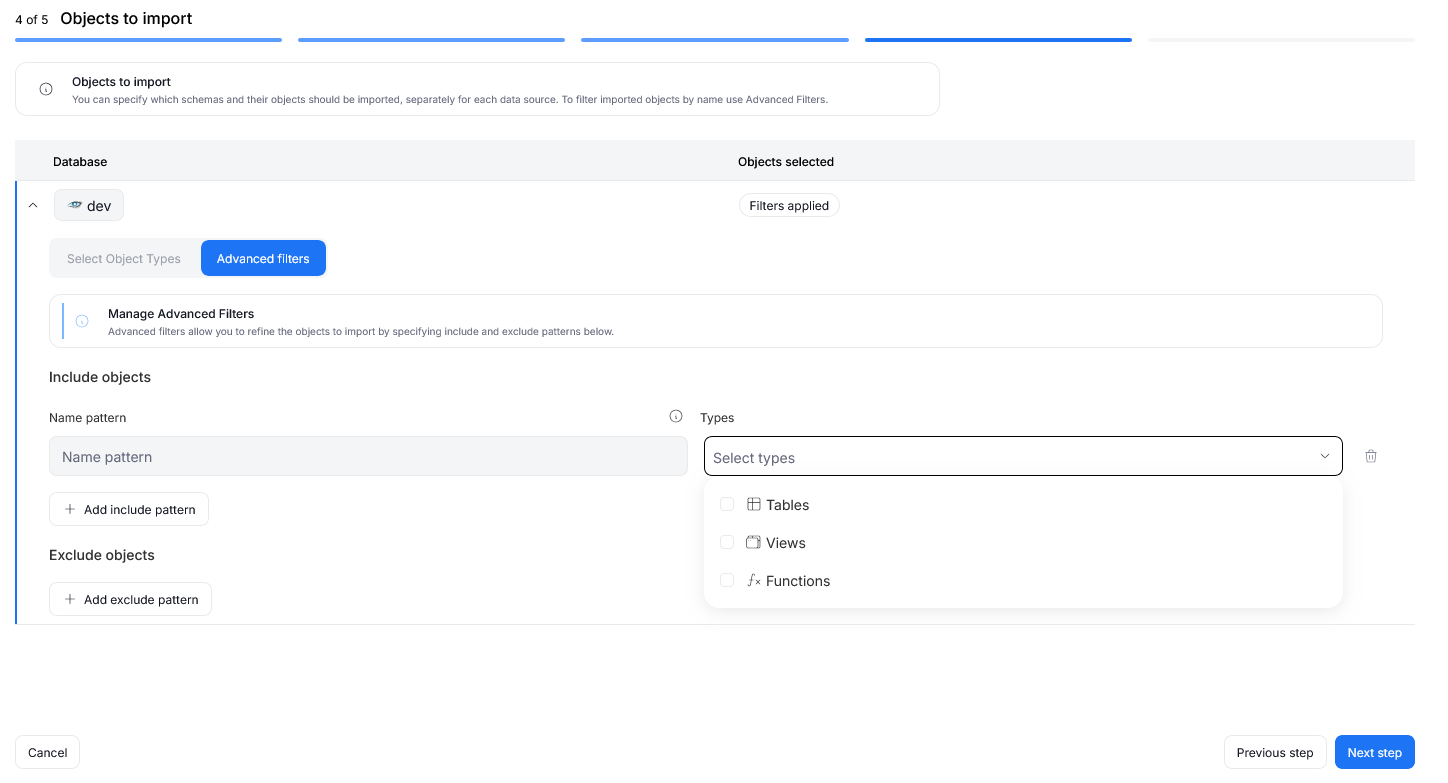Viewport: 1448px width, 783px height.
Task: Click the Manage Advanced Filters info icon
Action: tap(82, 321)
